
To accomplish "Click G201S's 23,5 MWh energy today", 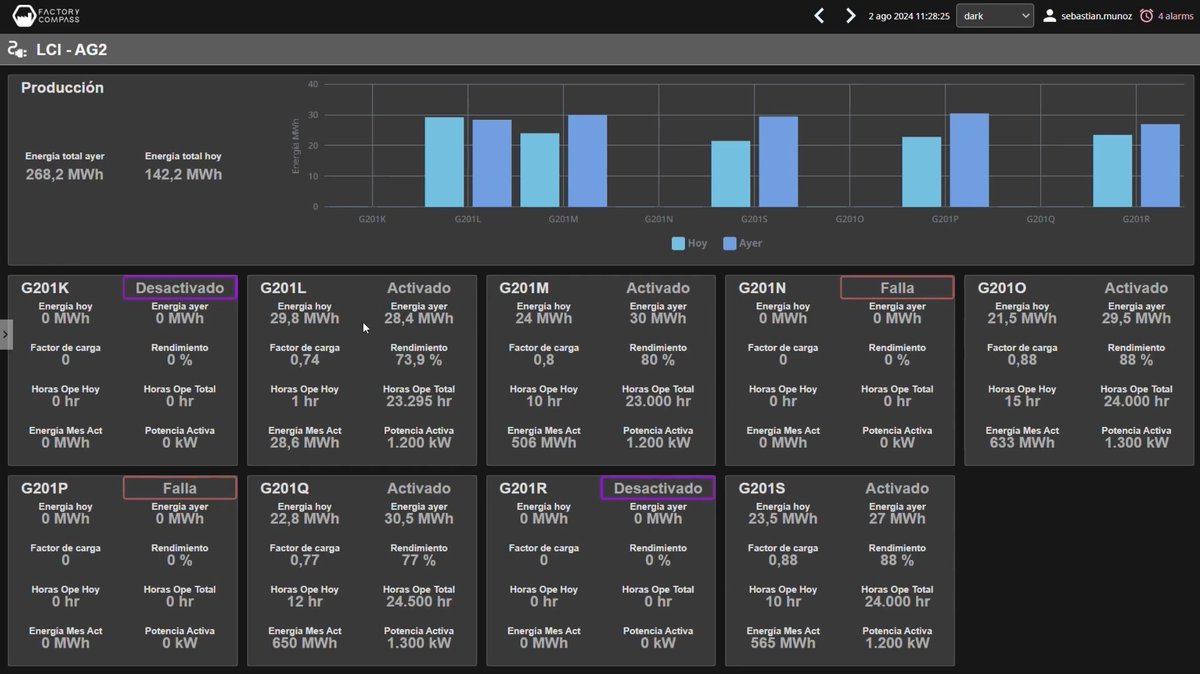I will (782, 520).
